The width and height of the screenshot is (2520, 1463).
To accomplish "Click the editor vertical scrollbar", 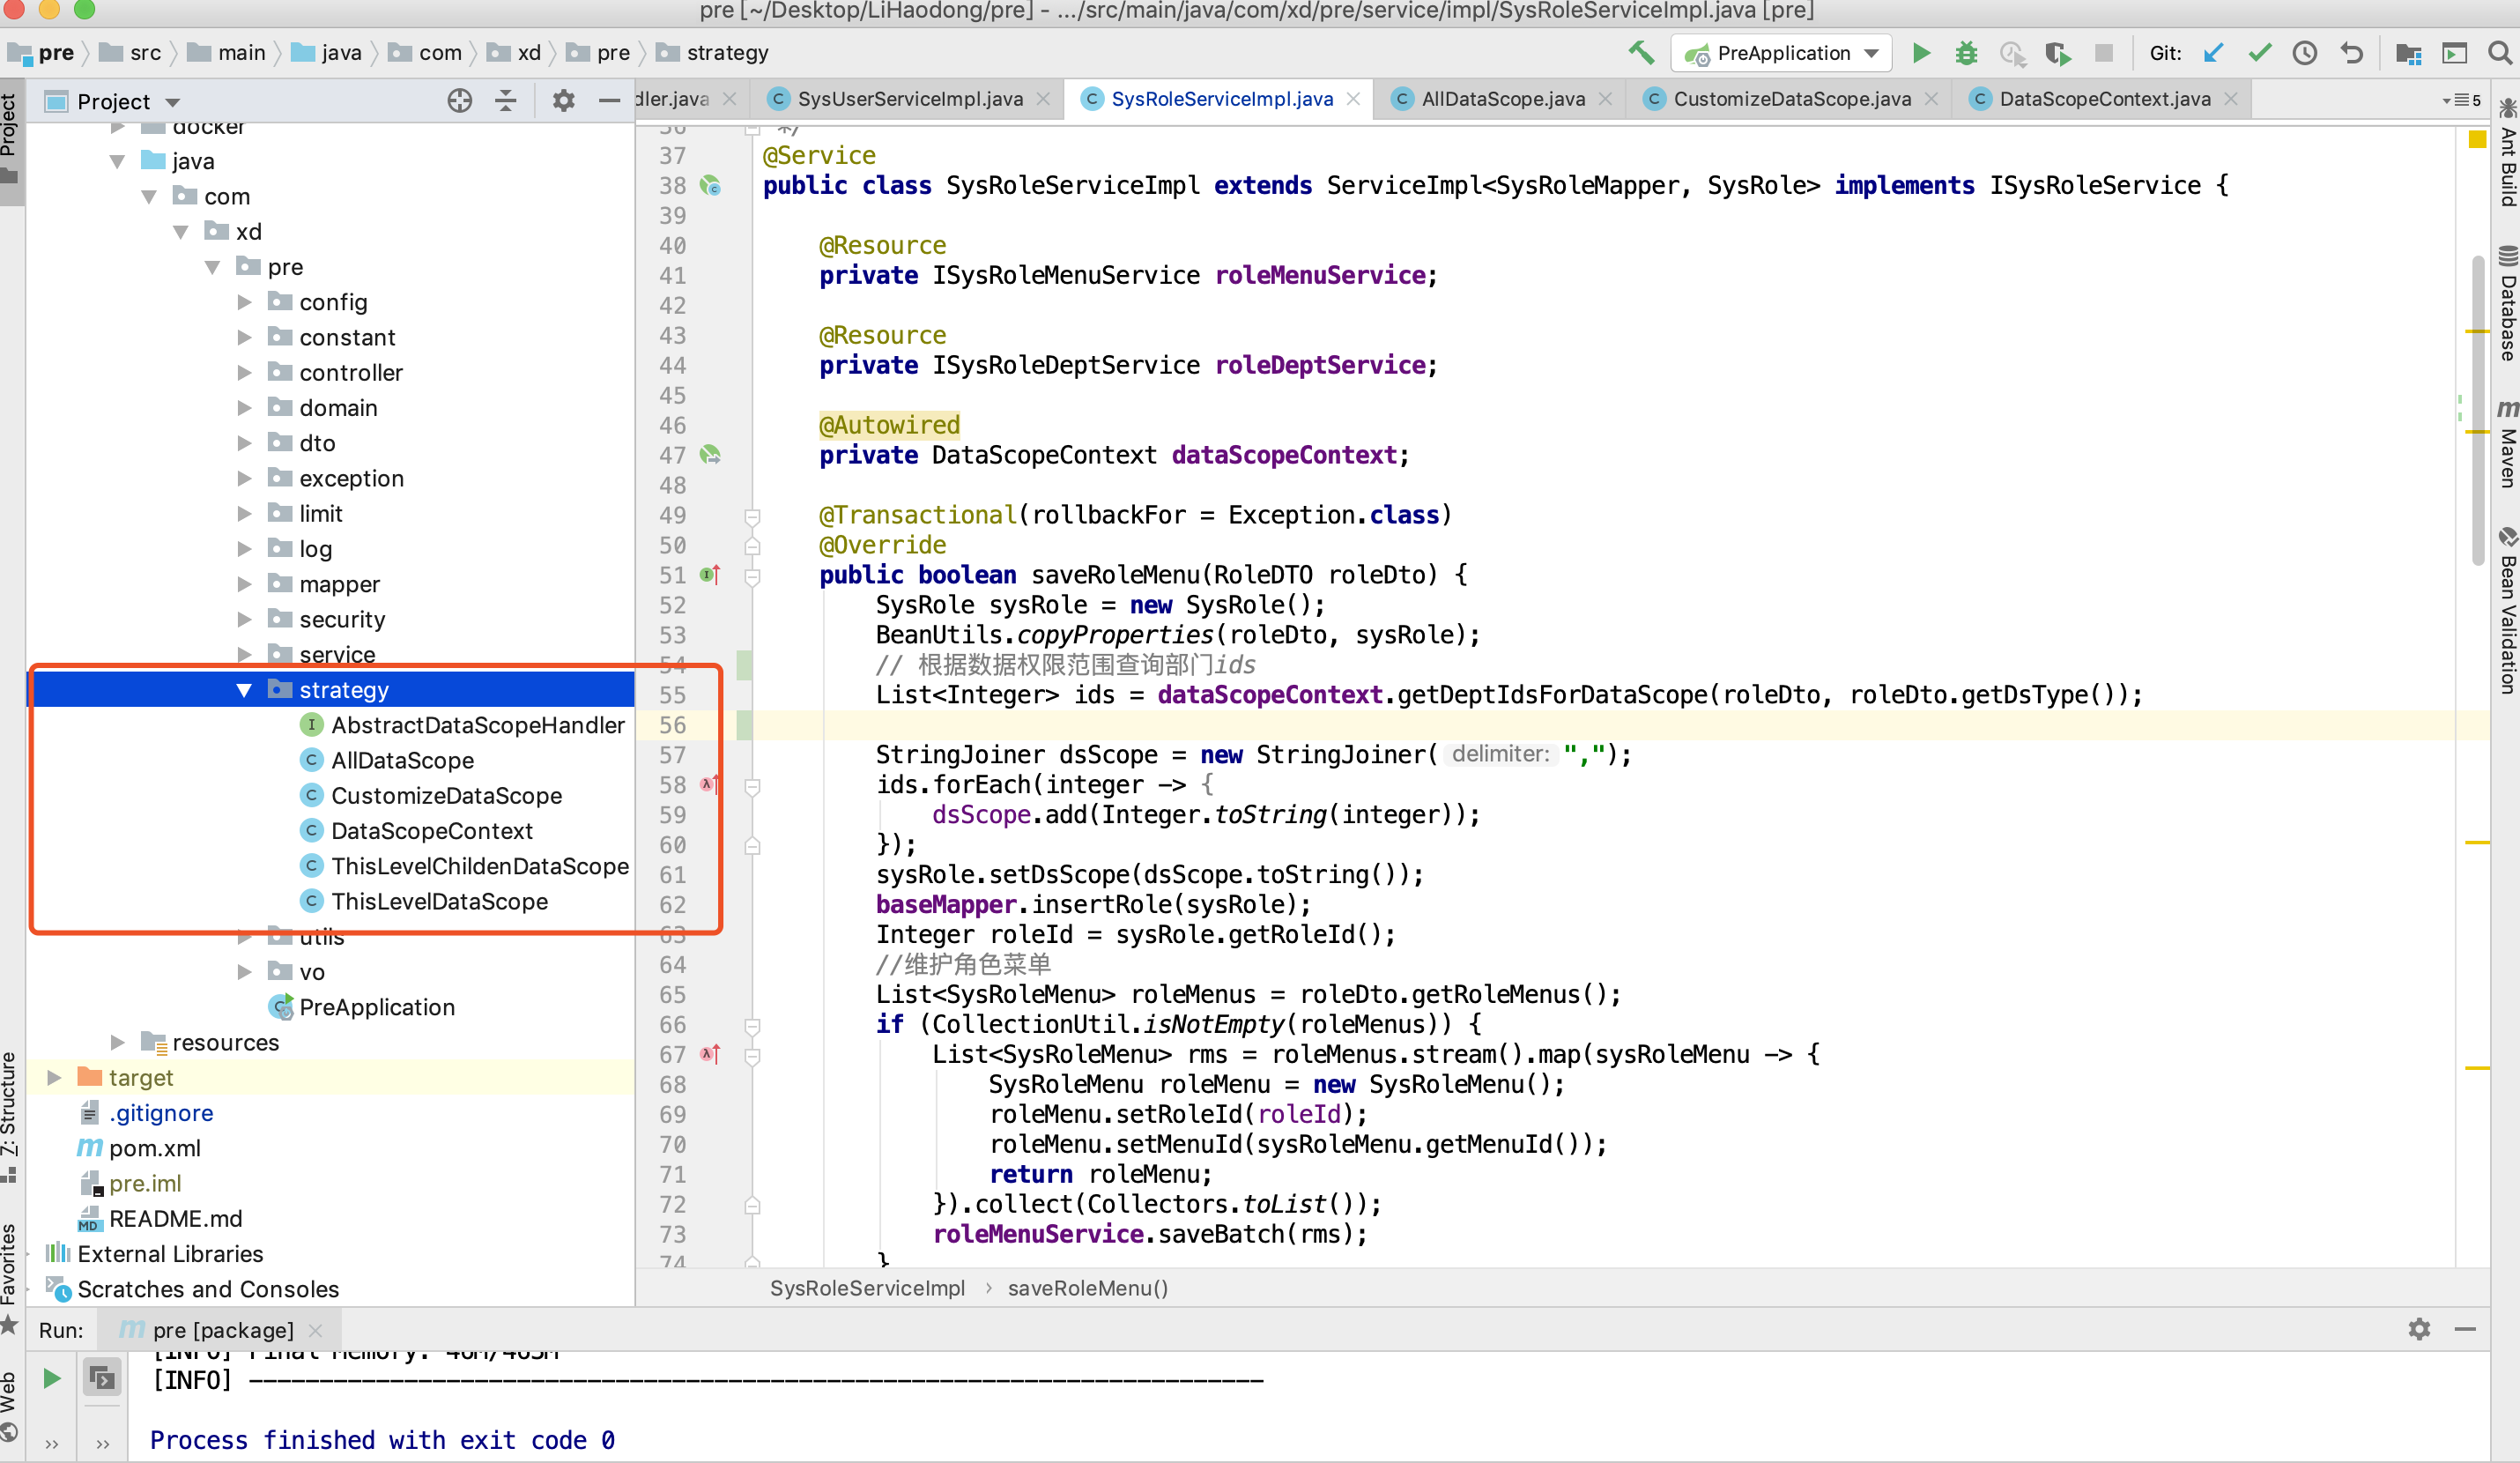I will (x=2477, y=410).
